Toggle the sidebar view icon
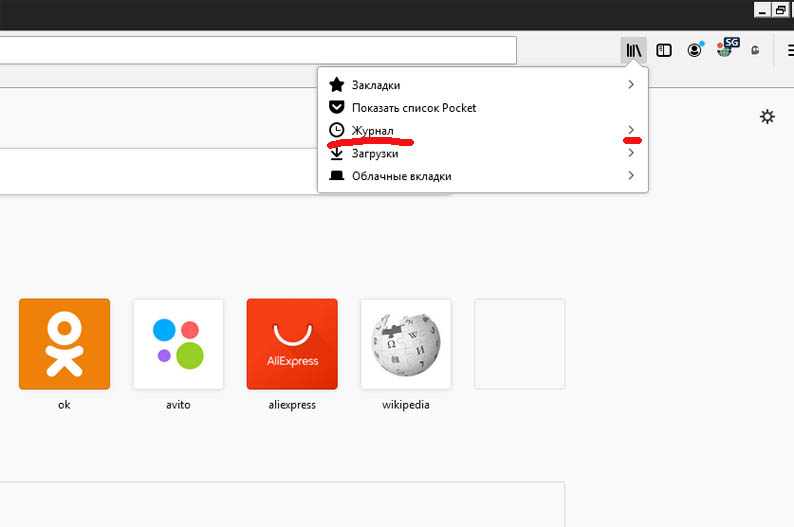 click(664, 50)
